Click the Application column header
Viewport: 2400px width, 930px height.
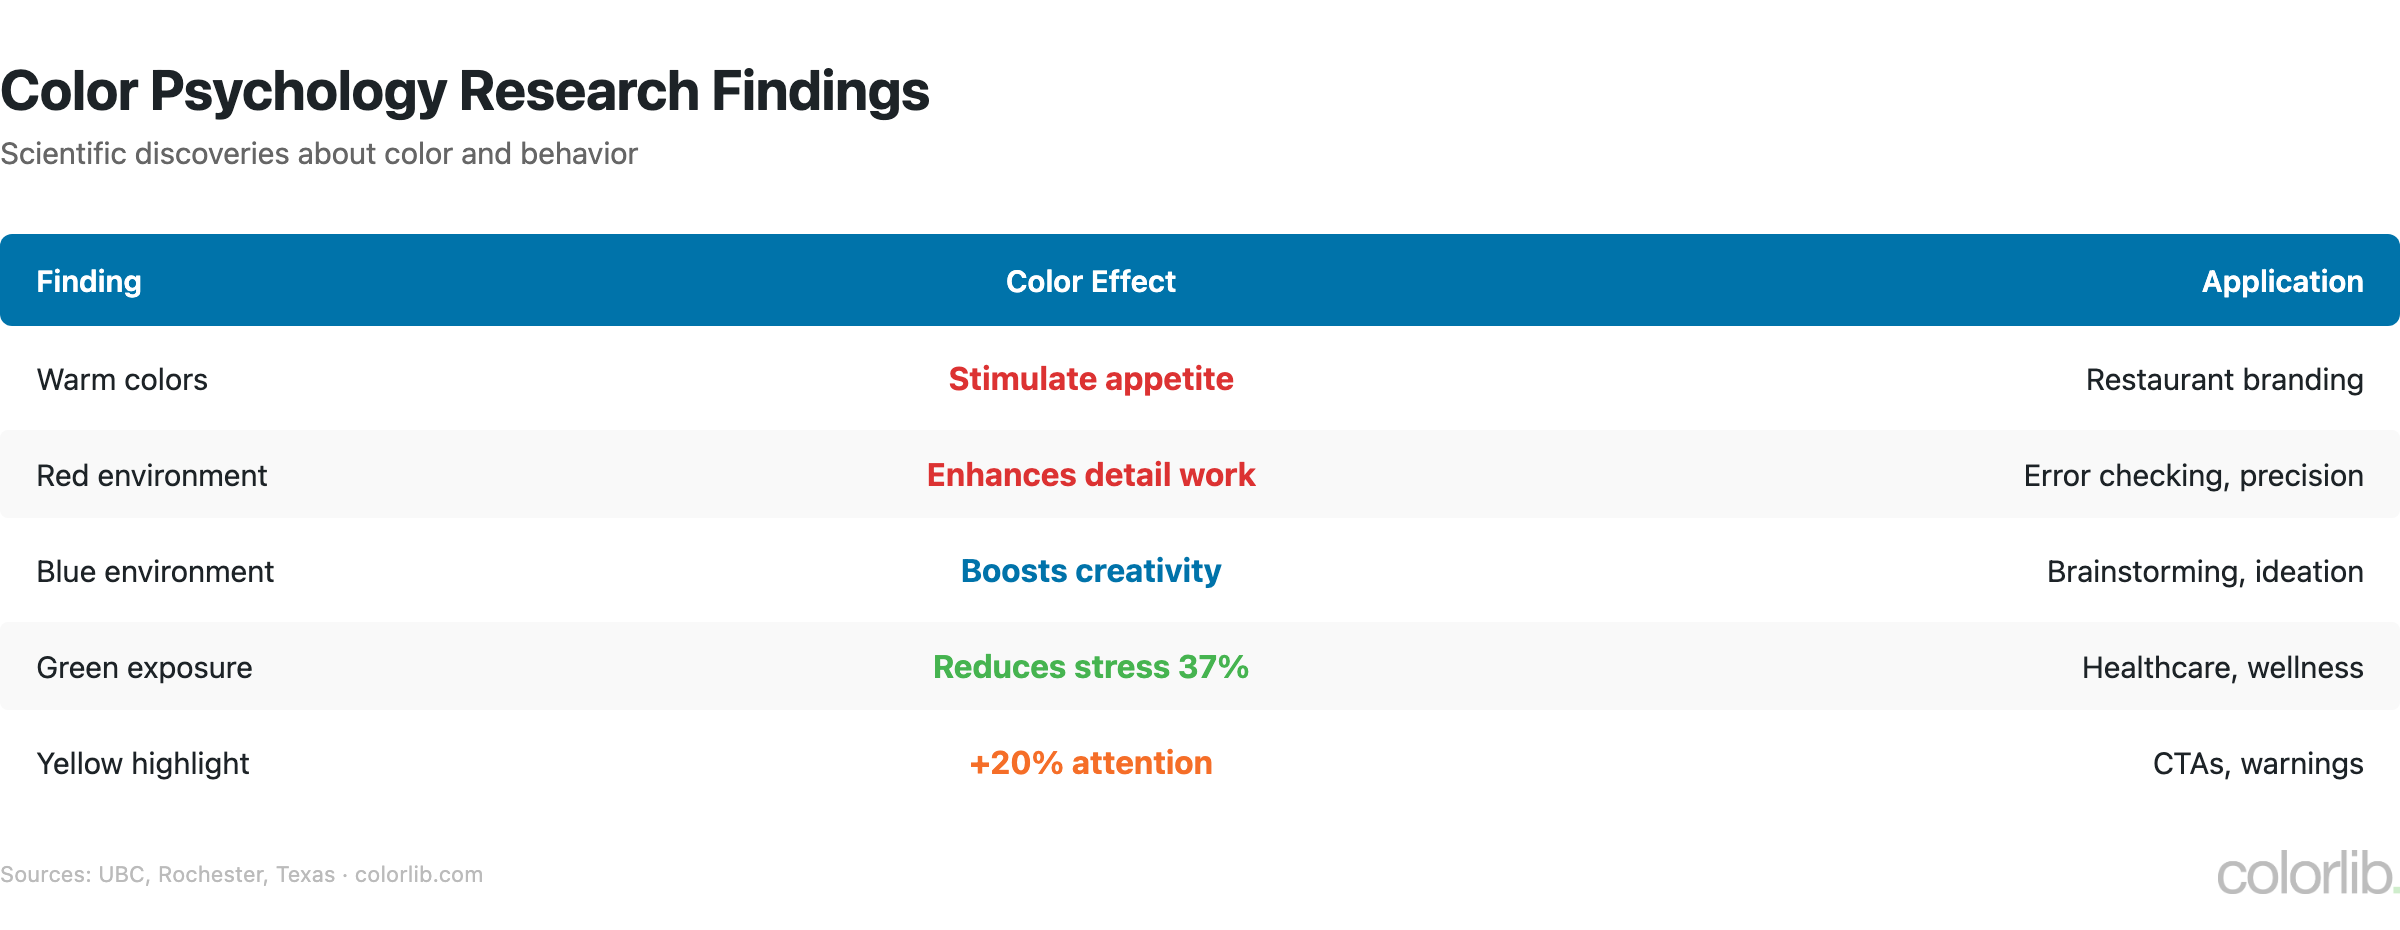(x=2282, y=281)
